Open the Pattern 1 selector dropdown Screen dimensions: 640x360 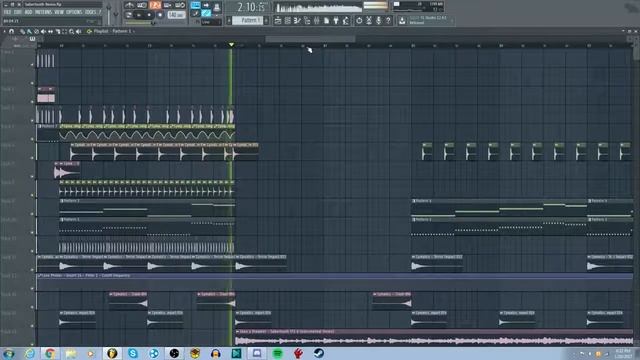tap(247, 20)
